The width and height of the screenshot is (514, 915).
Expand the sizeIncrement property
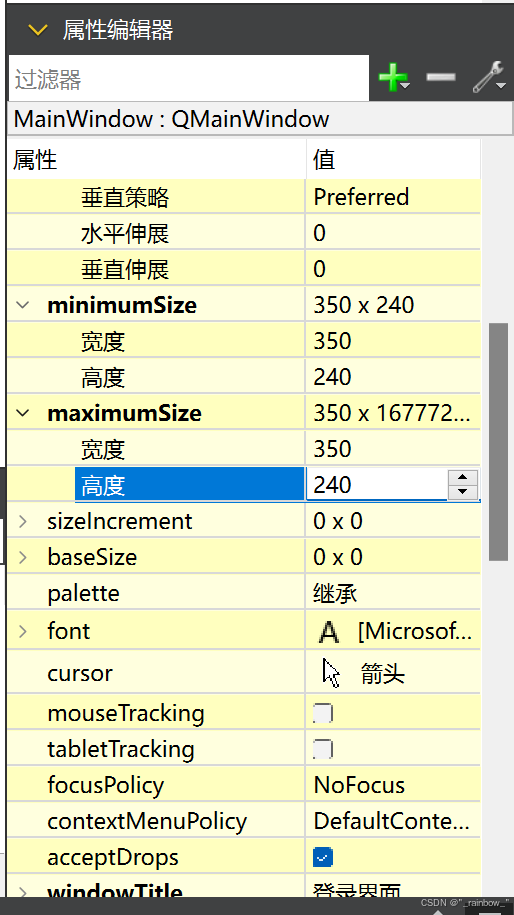point(23,521)
